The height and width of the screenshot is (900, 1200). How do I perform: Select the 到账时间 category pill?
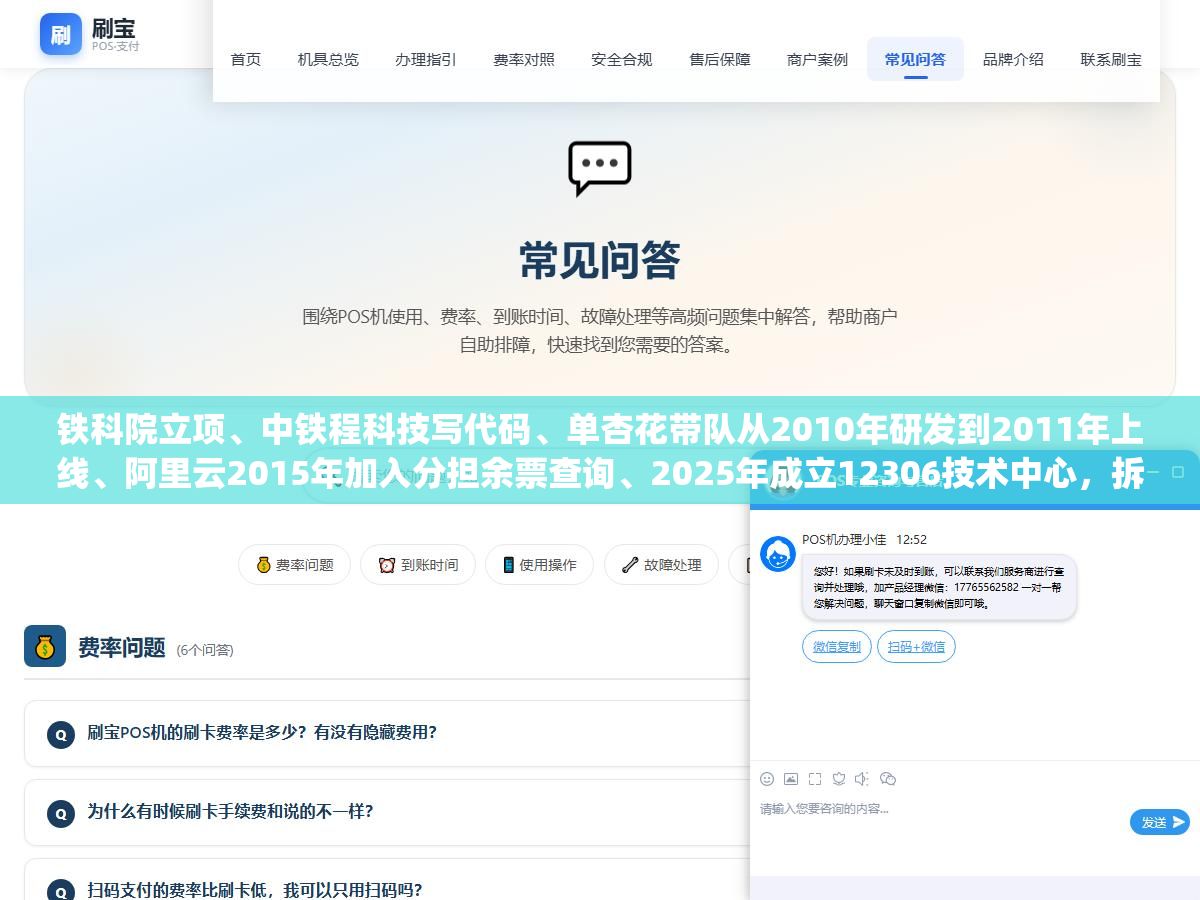click(418, 565)
